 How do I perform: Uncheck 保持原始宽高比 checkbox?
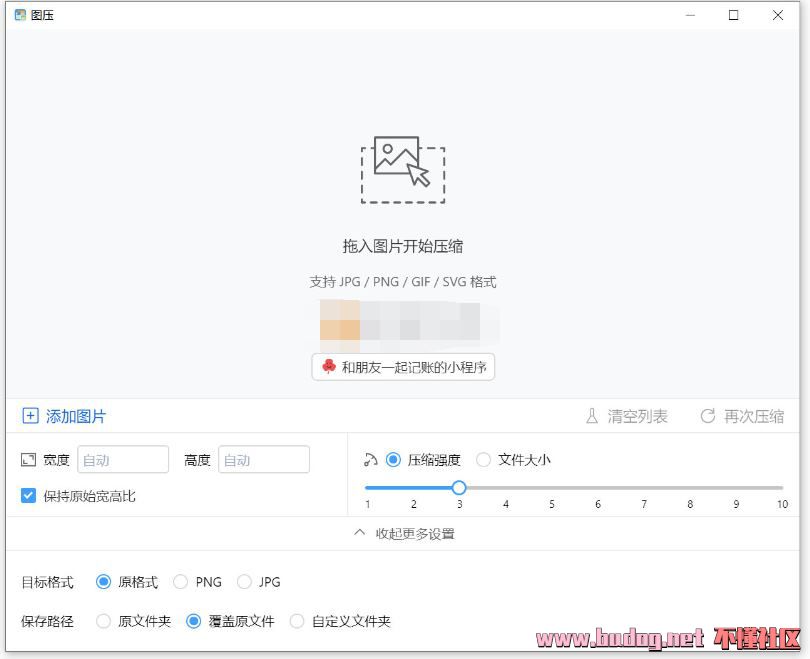[29, 496]
